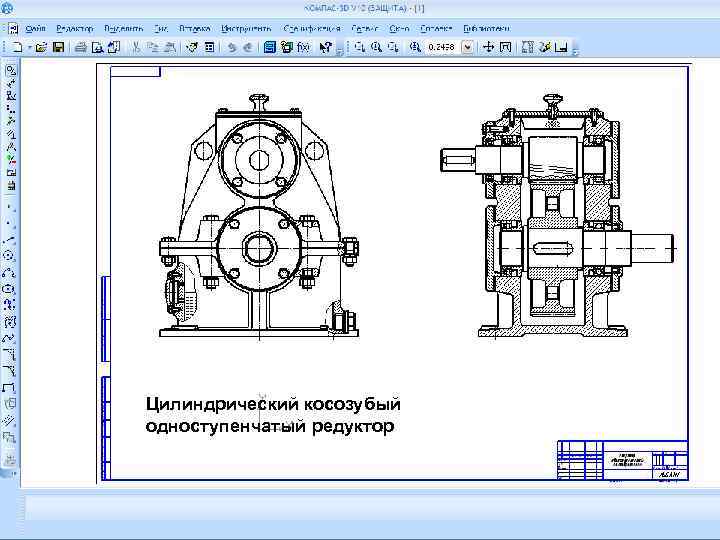Open the Вид menu
The width and height of the screenshot is (720, 540).
pos(161,28)
